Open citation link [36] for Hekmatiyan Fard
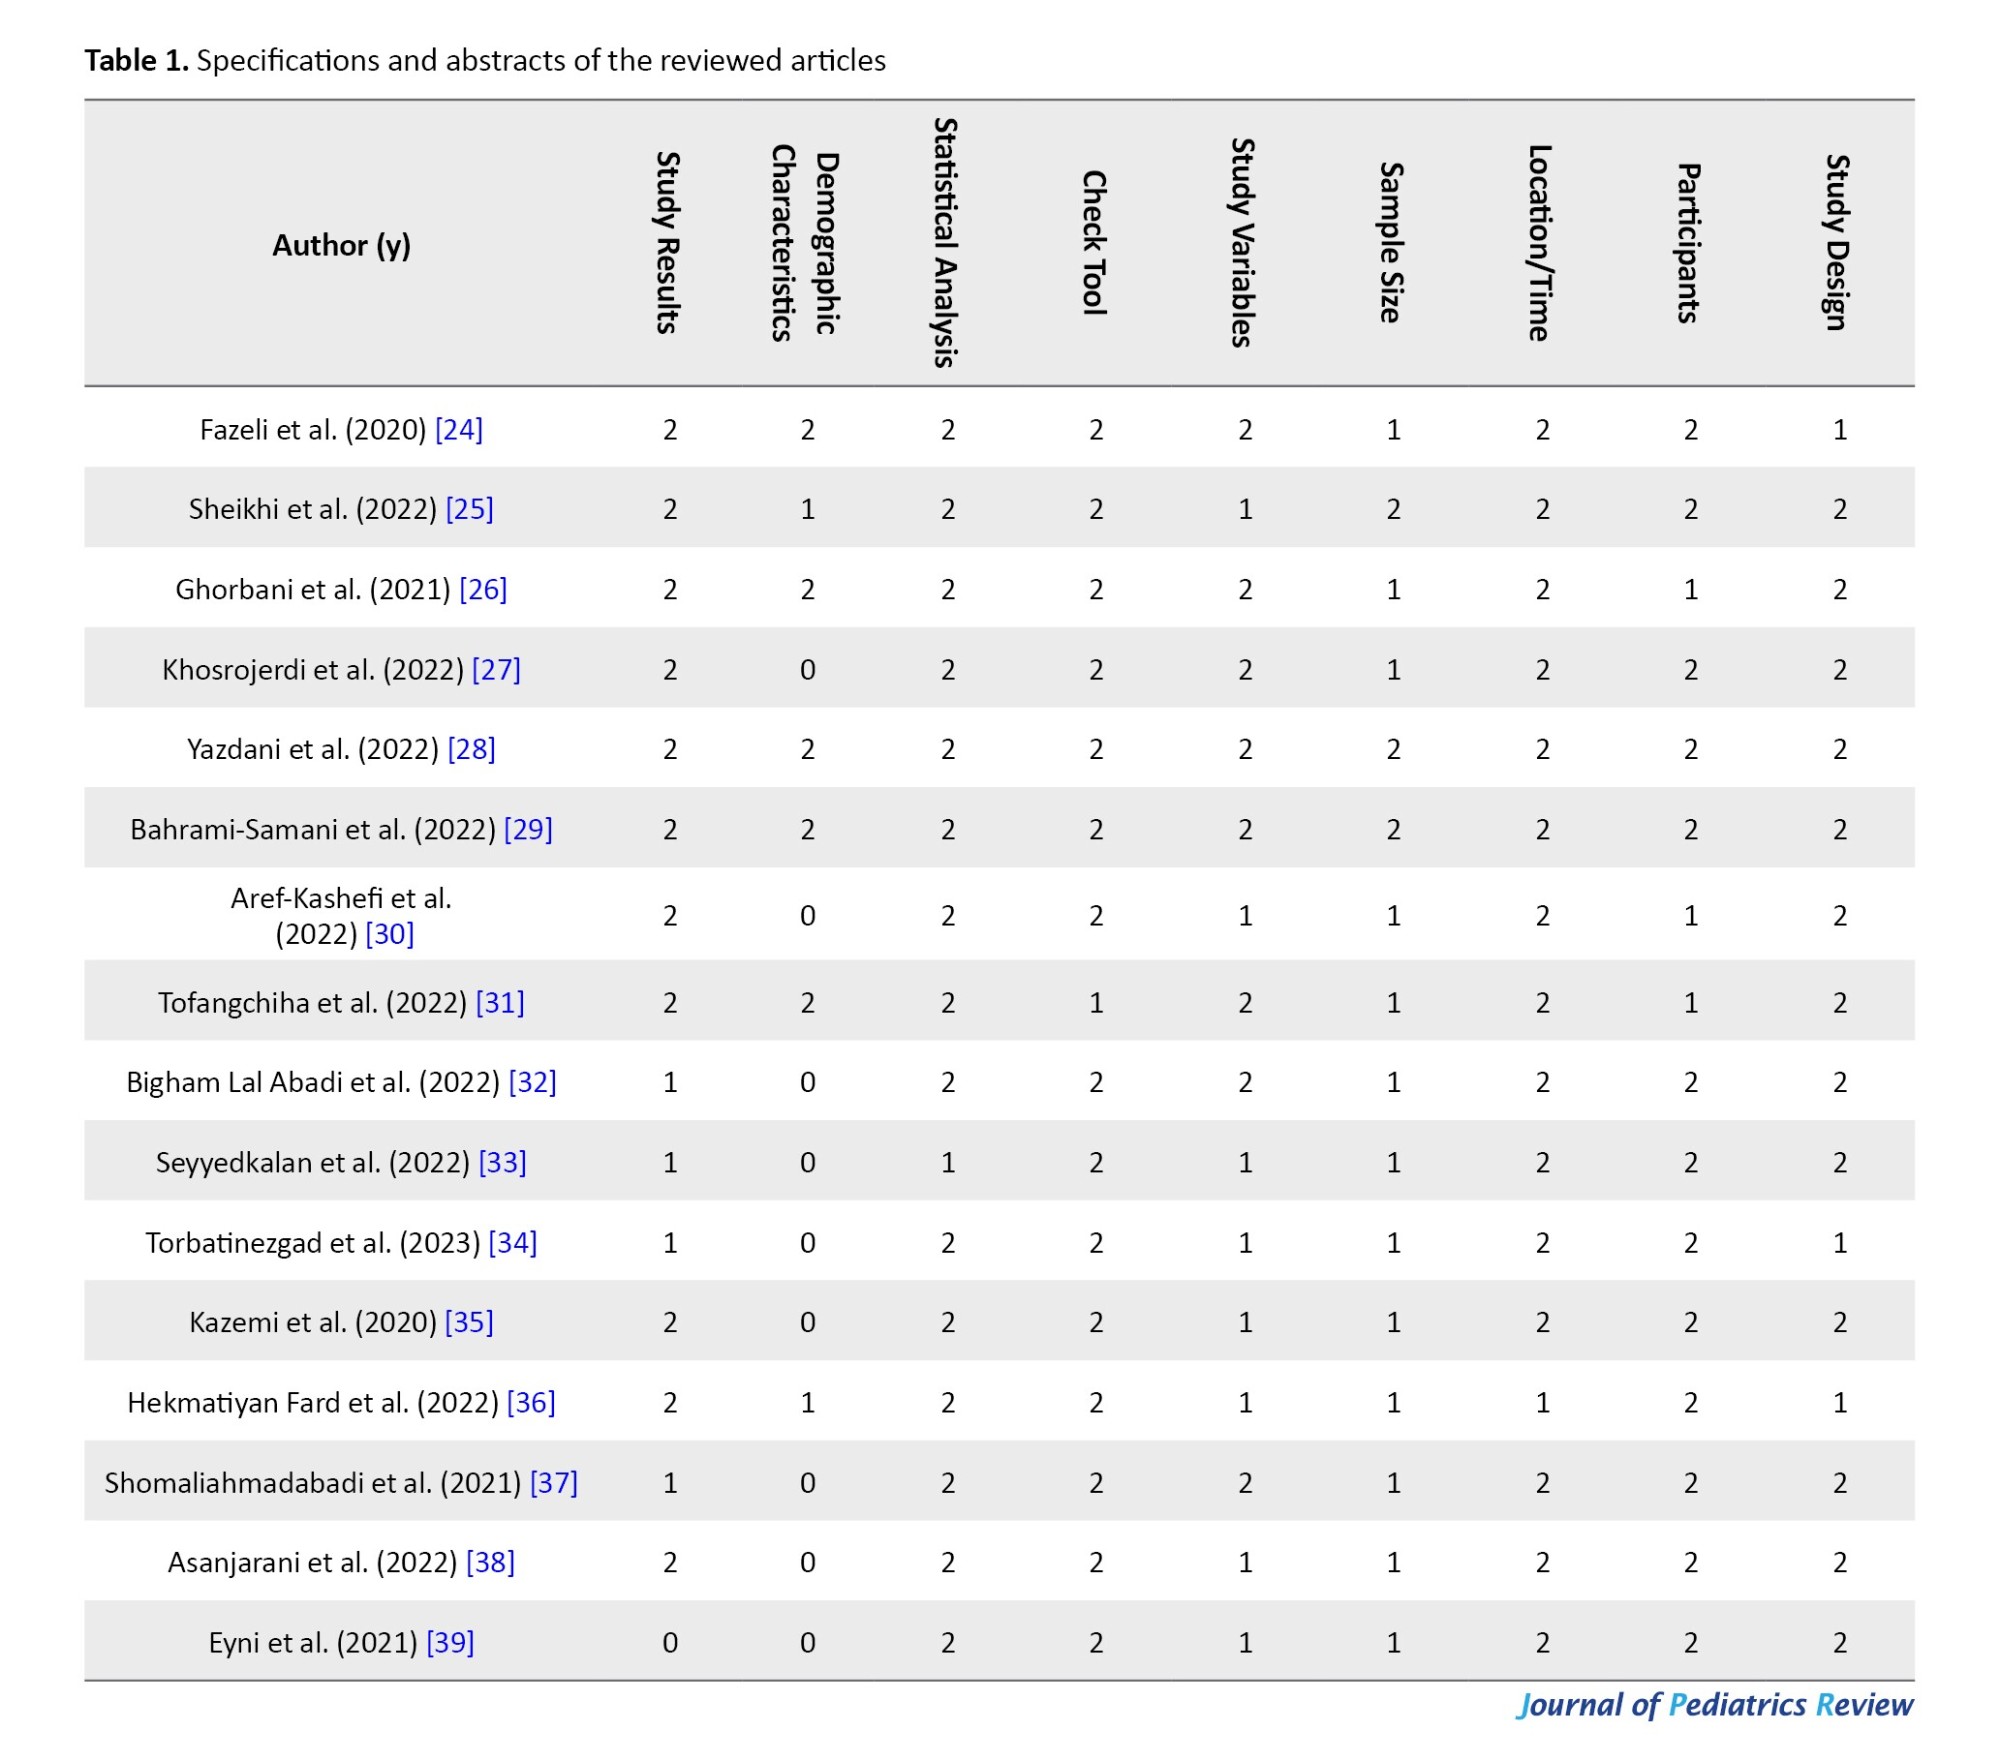Screen dimensions: 2000x1761 coord(532,1402)
